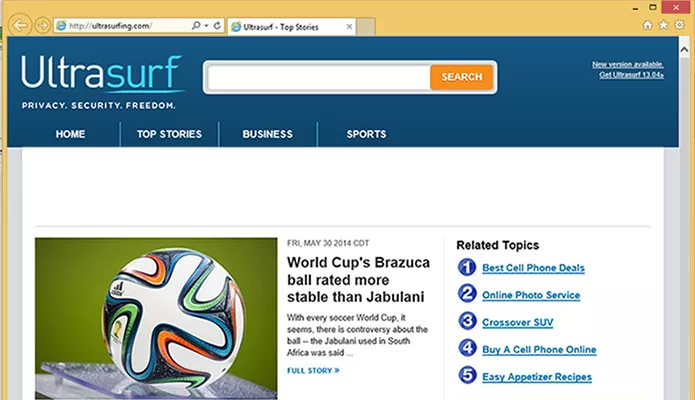Select the Ultrasurf - Top Stories tab
Viewport: 695px width, 400px height.
tap(291, 27)
